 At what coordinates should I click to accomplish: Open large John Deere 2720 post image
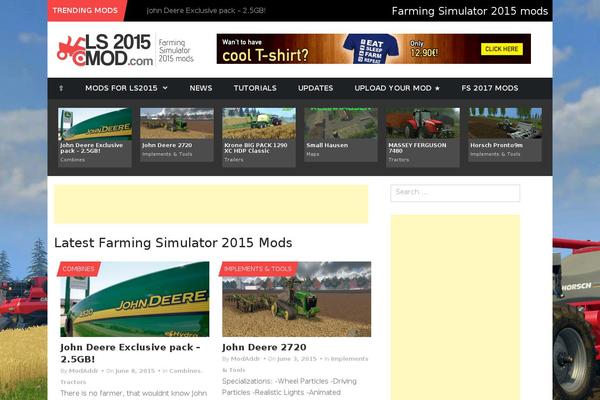click(x=297, y=299)
